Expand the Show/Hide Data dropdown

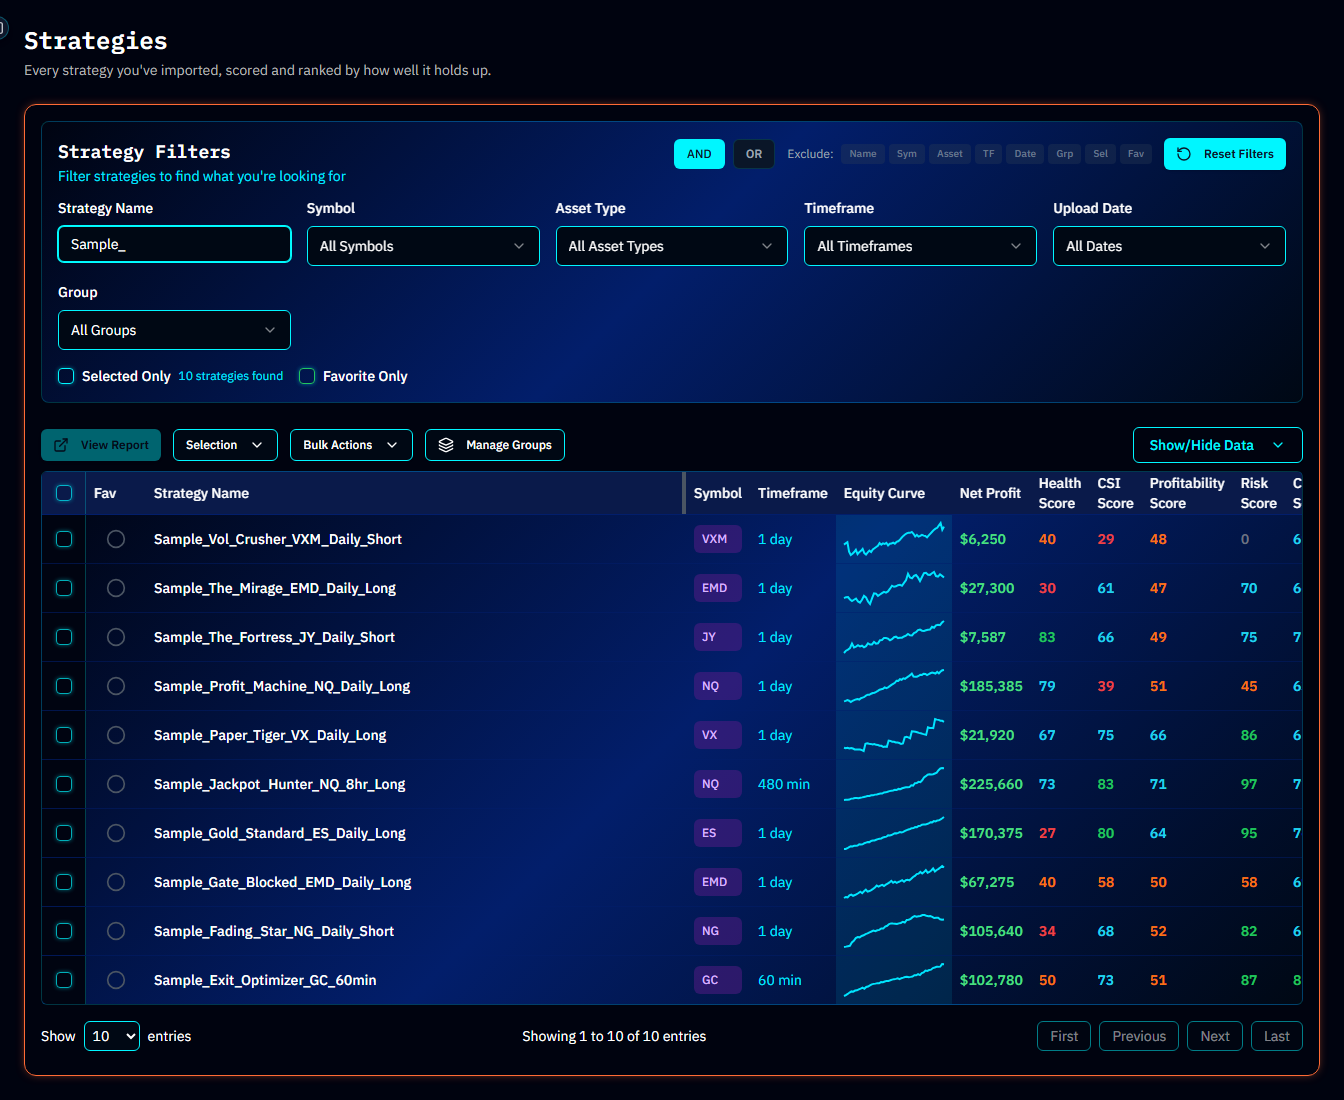click(1218, 445)
